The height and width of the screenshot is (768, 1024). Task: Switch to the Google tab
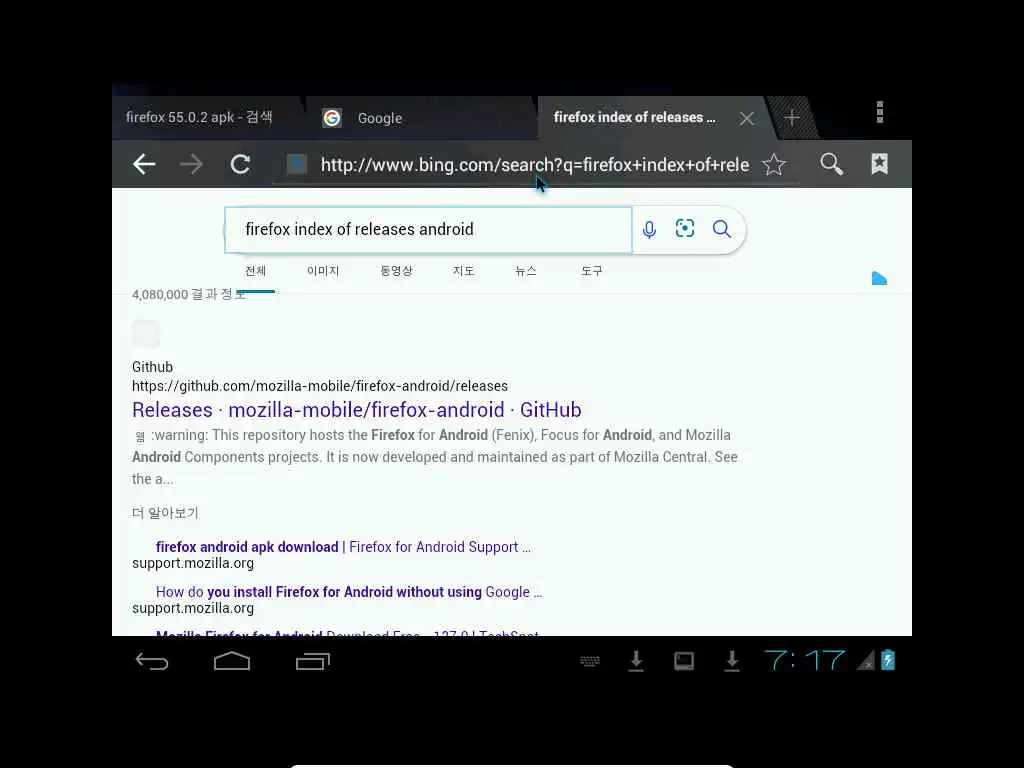click(421, 118)
